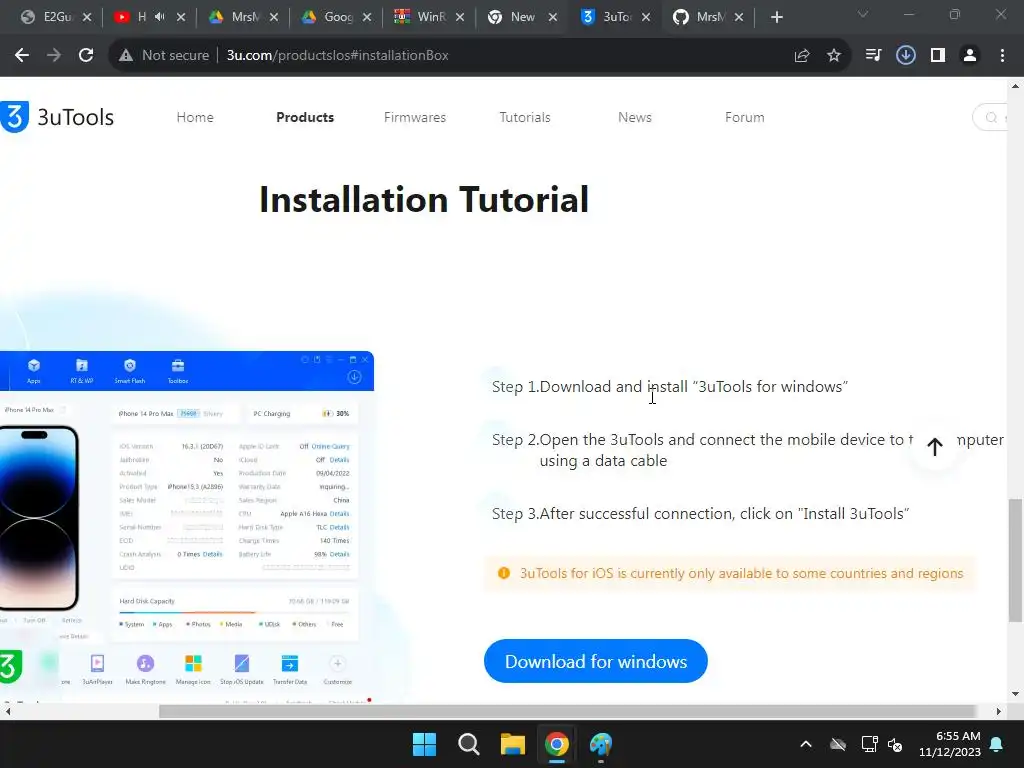Screen dimensions: 1024x768
Task: Open News page link
Action: 635,118
